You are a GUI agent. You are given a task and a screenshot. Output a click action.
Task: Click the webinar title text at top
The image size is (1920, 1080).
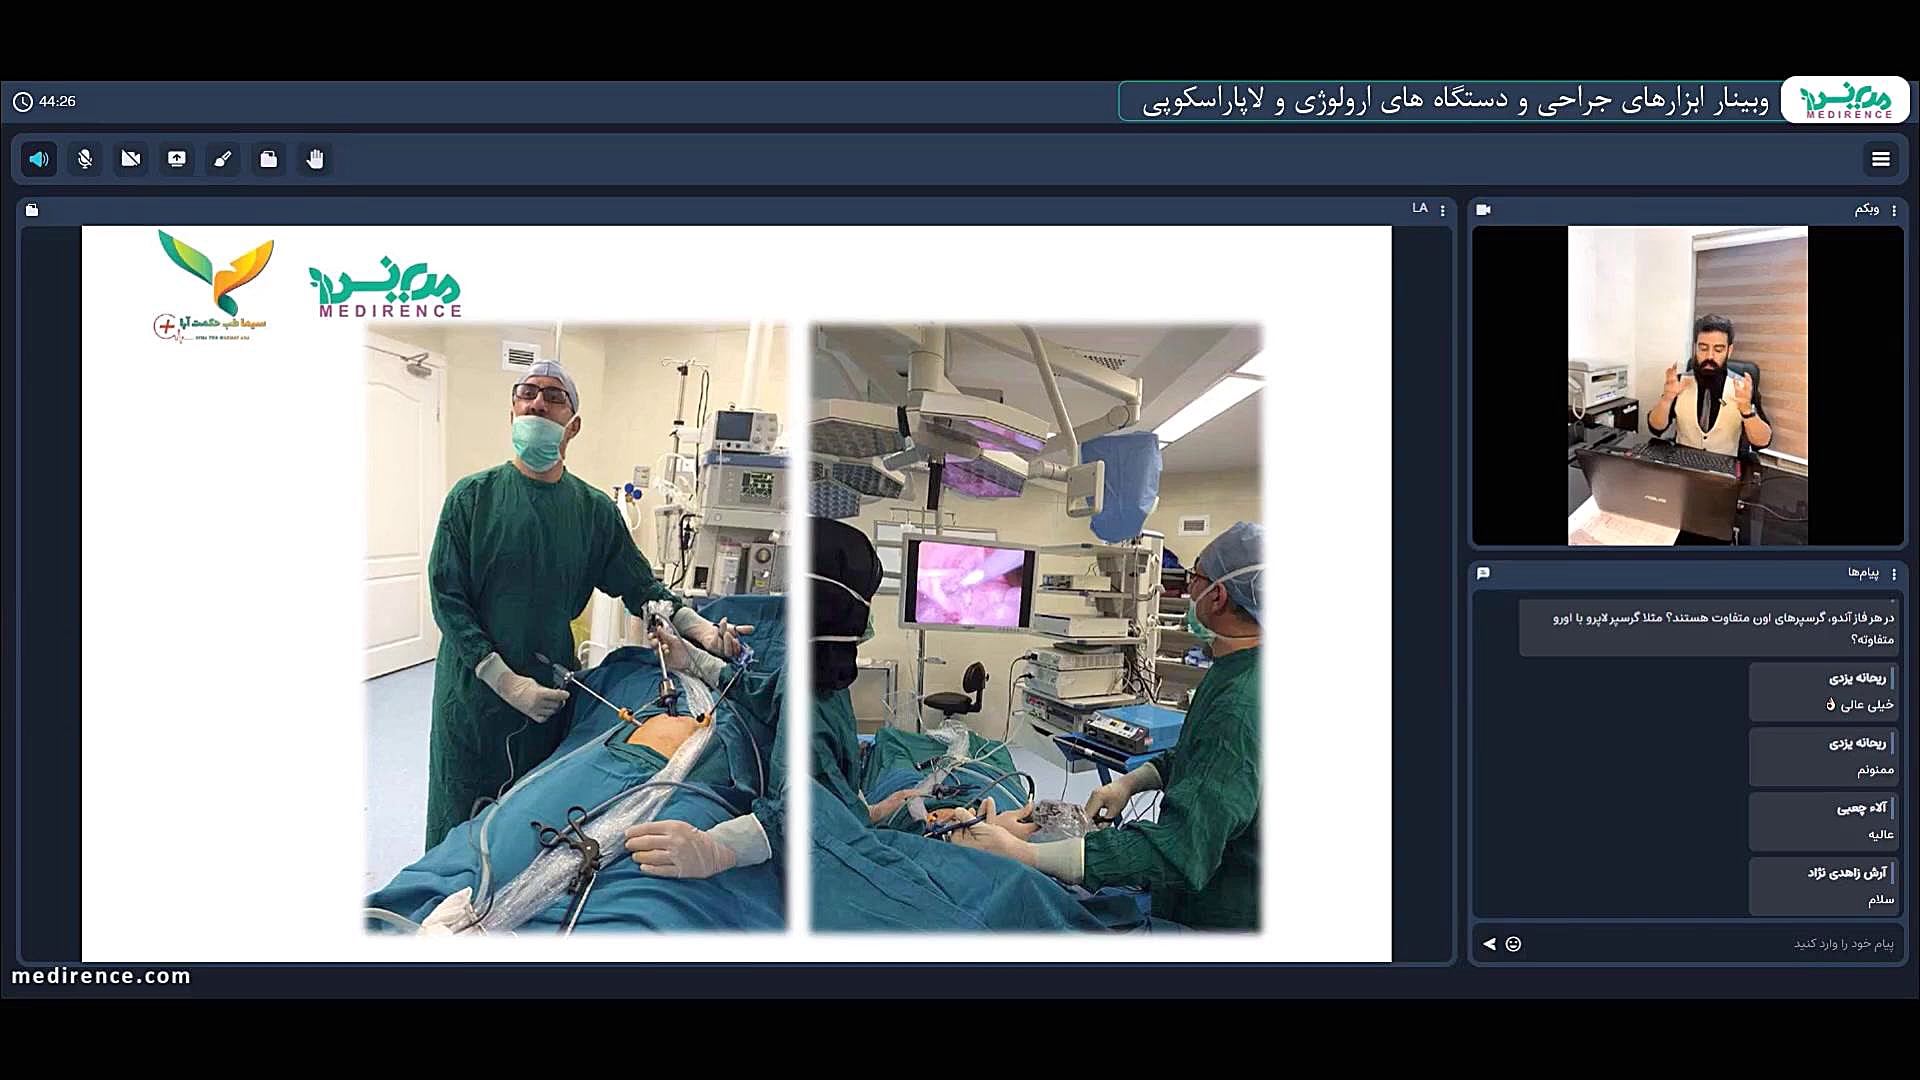point(1456,101)
